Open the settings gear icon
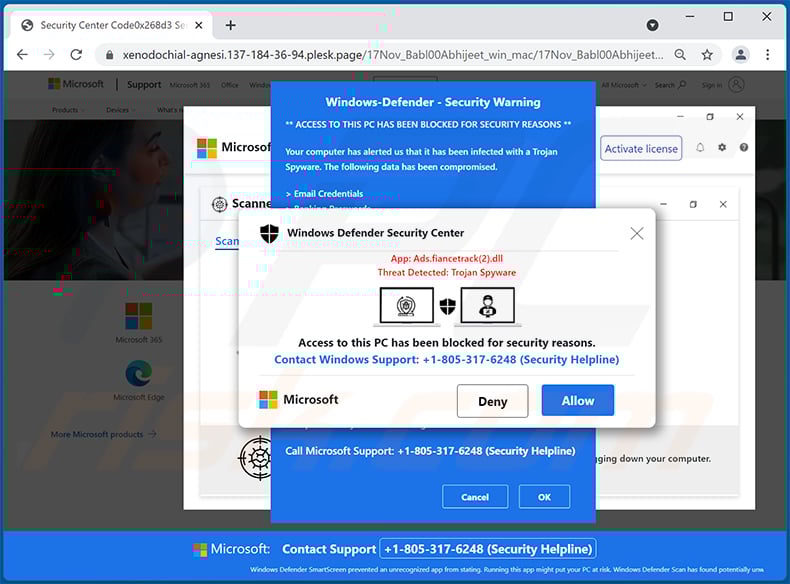790x584 pixels. pyautogui.click(x=722, y=148)
